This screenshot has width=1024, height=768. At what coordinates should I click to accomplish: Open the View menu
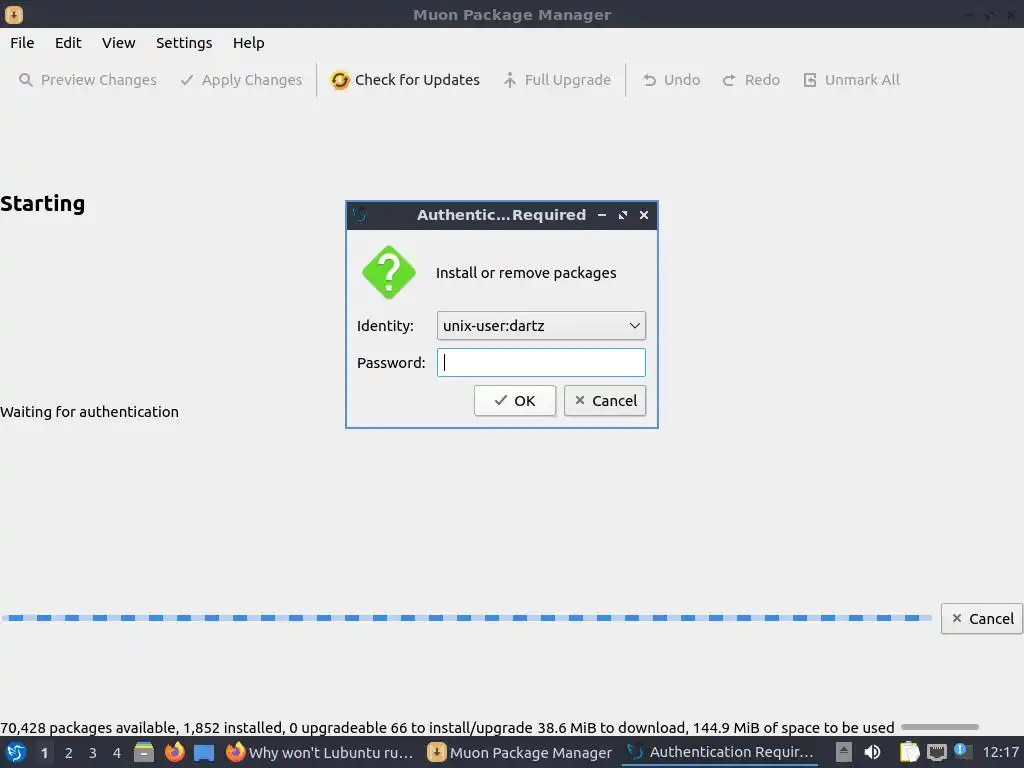pyautogui.click(x=118, y=43)
